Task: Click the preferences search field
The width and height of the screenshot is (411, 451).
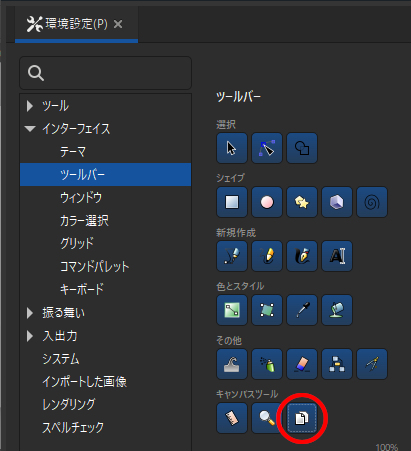Action: pos(105,73)
